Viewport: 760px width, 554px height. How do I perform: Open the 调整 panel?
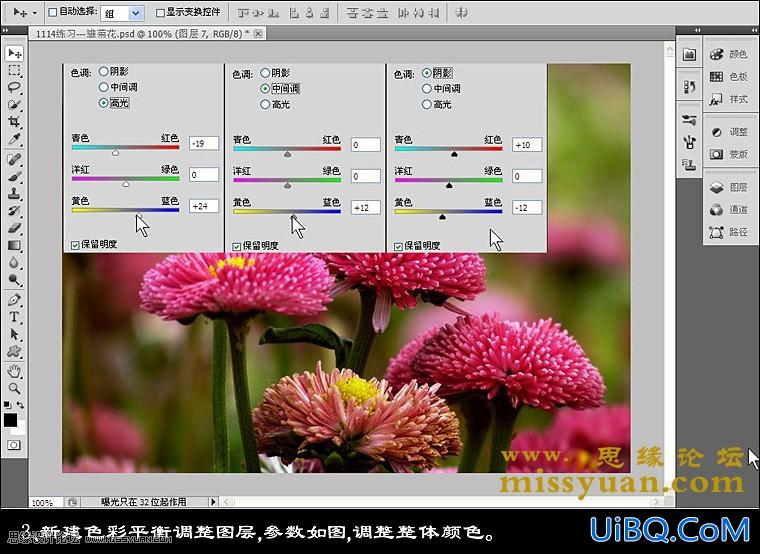pos(730,132)
